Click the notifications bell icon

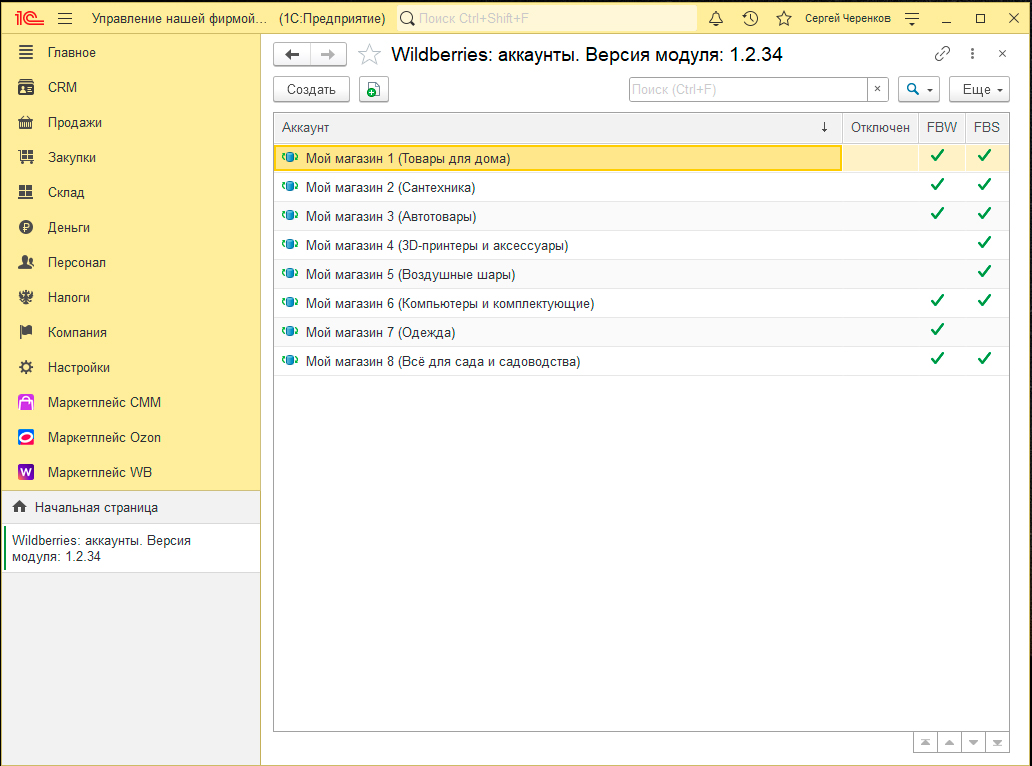(x=716, y=19)
